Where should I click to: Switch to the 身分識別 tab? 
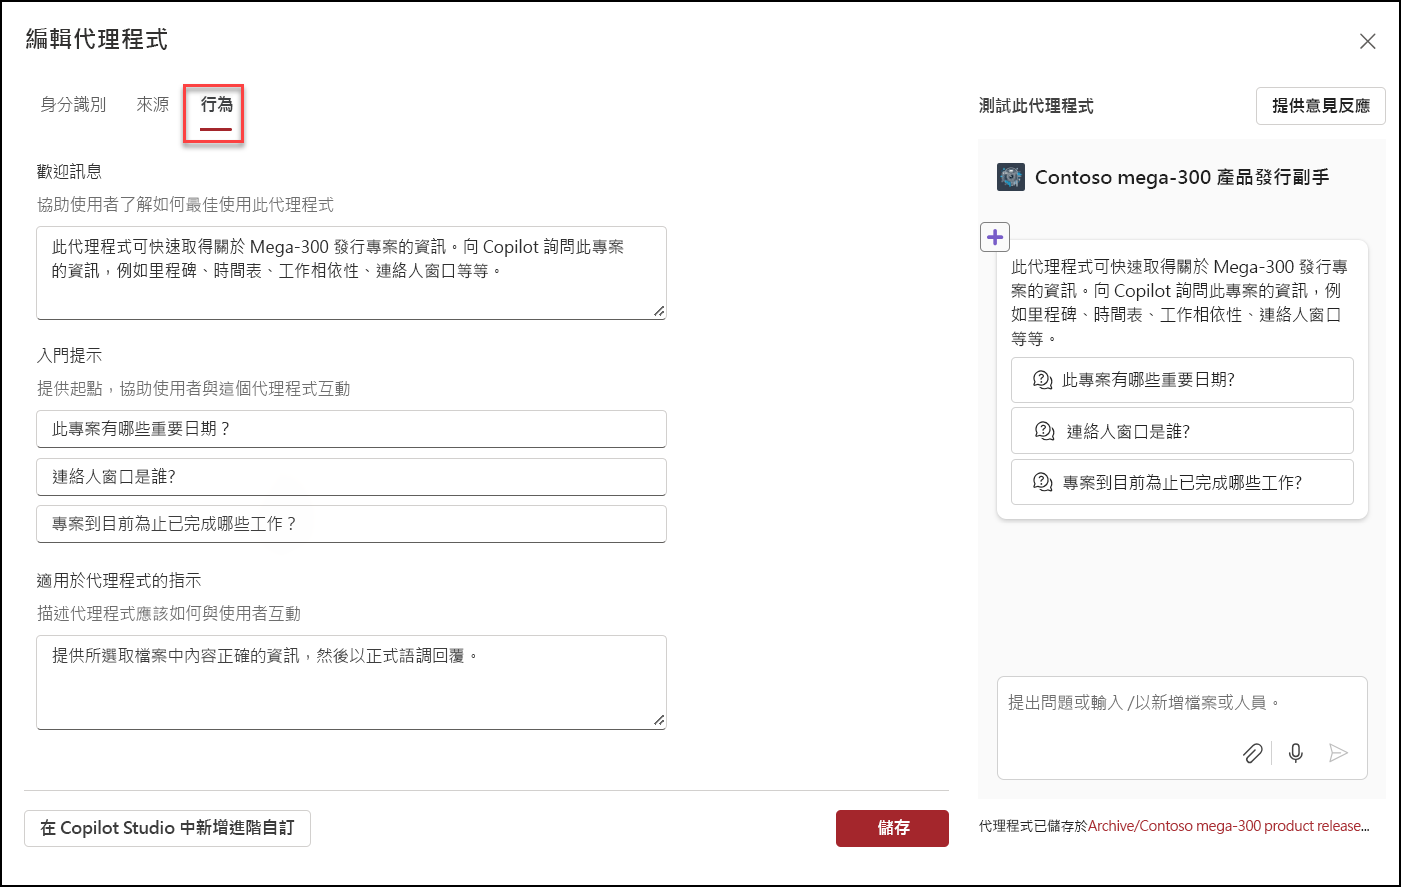point(73,104)
